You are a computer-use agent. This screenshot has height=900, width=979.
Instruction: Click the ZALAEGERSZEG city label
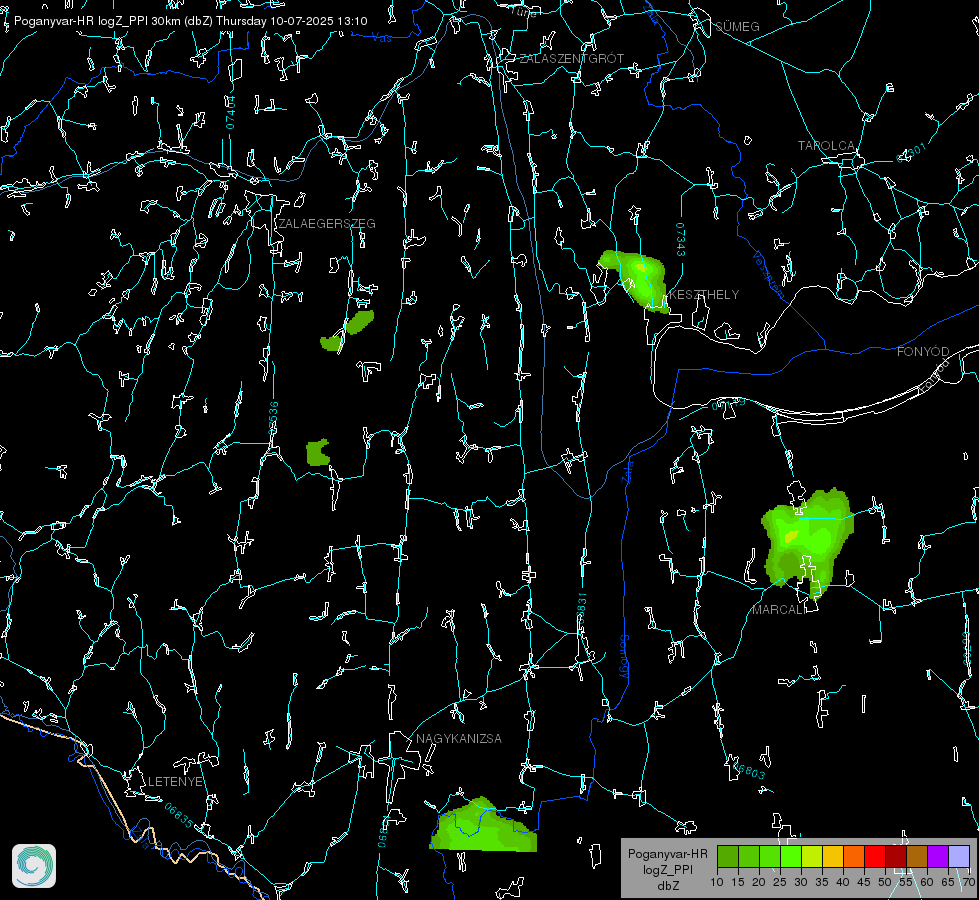click(327, 224)
